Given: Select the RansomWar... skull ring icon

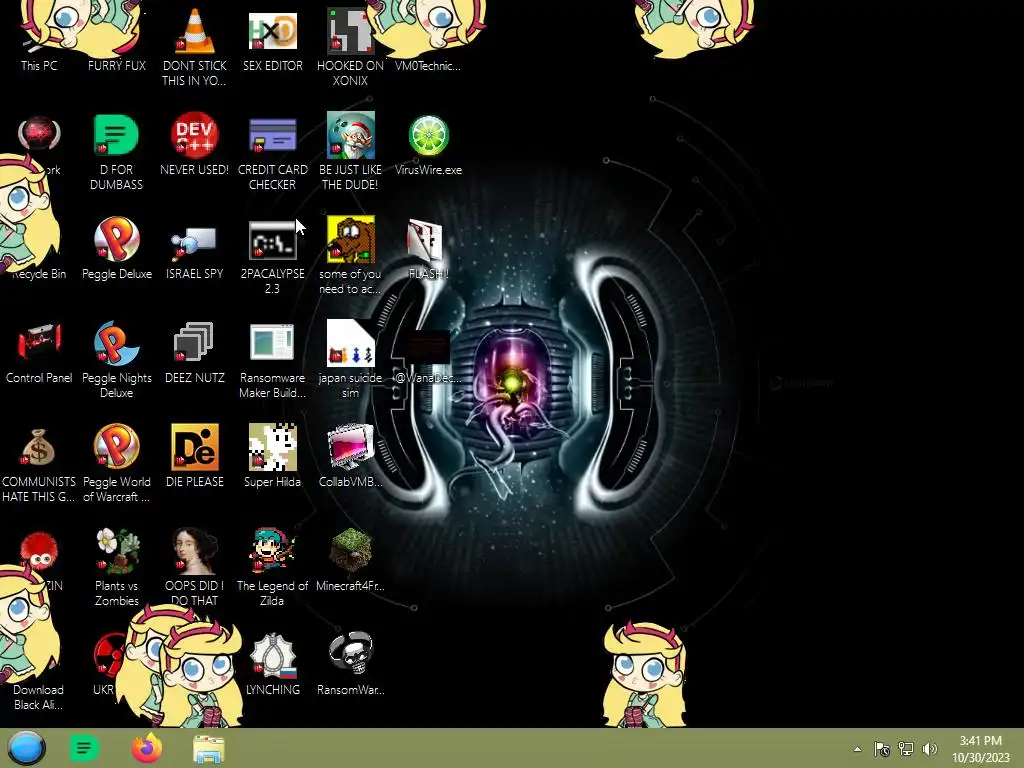Looking at the screenshot, I should (x=351, y=653).
